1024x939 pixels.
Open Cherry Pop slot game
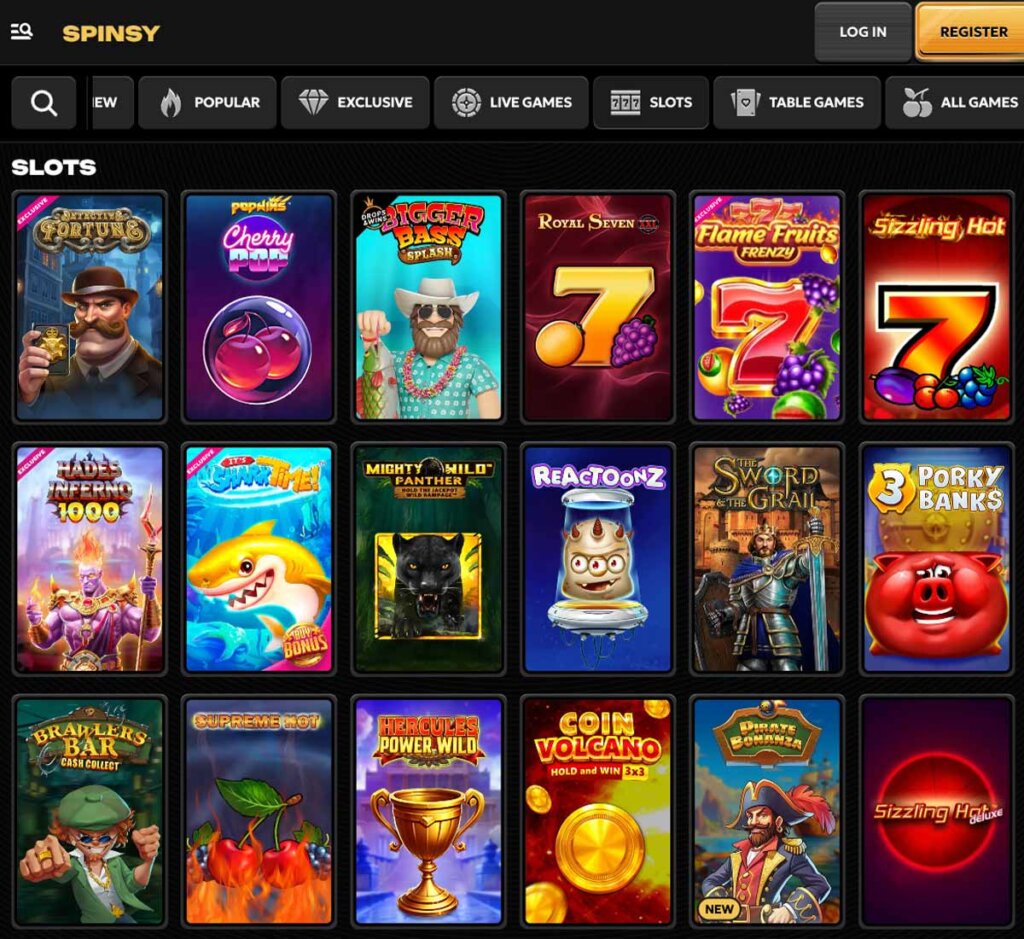click(259, 307)
